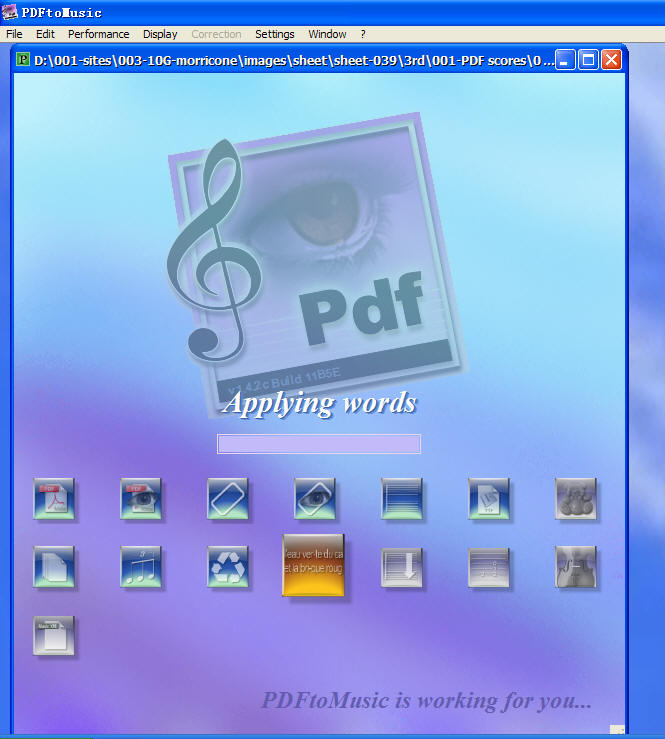This screenshot has height=739, width=665.
Task: Click the green P document window icon
Action: (23, 59)
